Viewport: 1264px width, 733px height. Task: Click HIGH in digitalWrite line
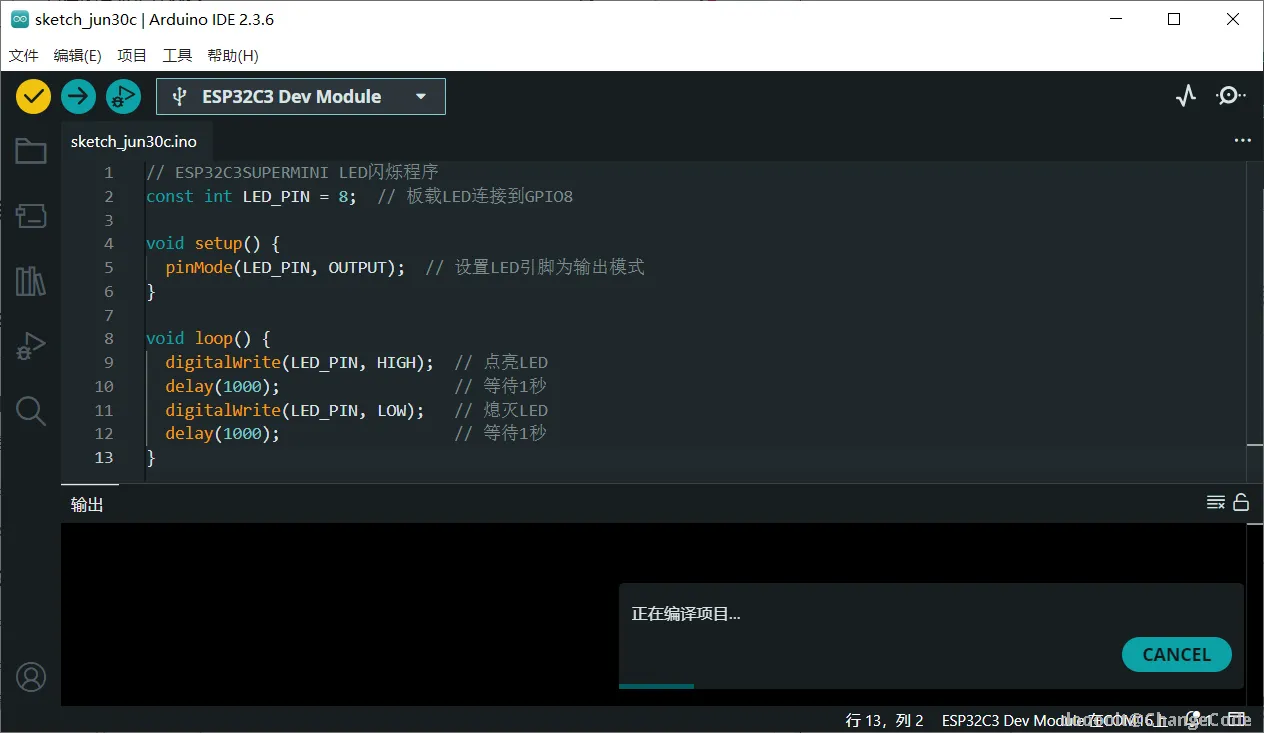(x=396, y=362)
